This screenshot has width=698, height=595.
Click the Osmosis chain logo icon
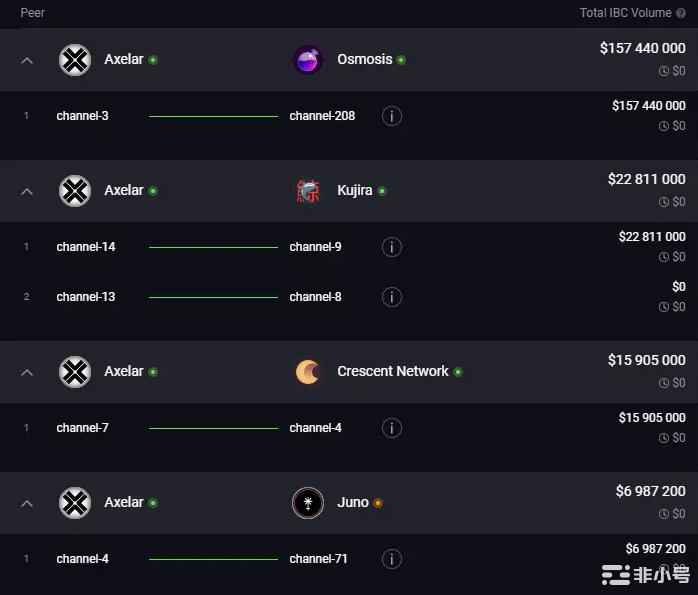click(x=308, y=60)
